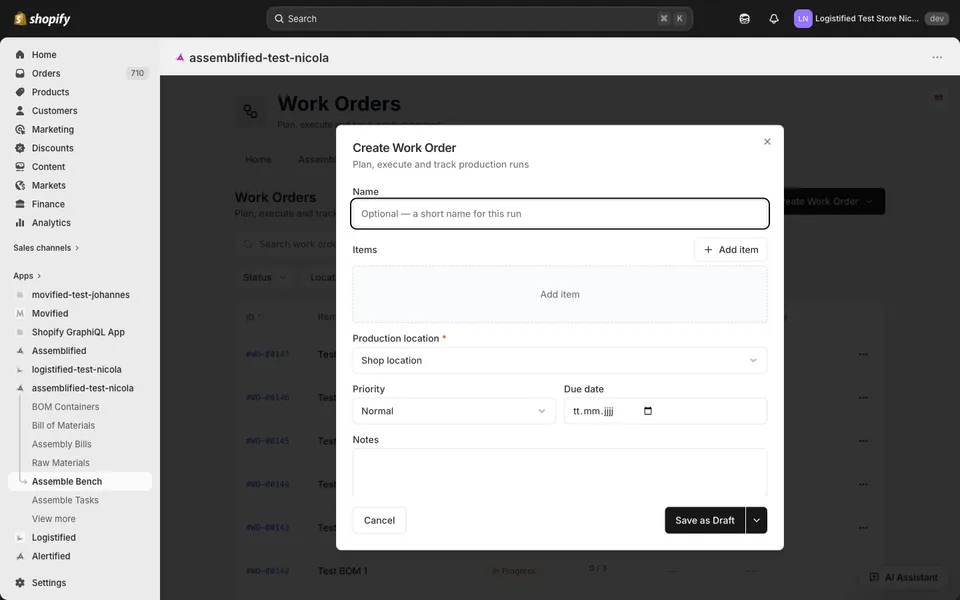Open the Priority Normal dropdown

coord(454,411)
